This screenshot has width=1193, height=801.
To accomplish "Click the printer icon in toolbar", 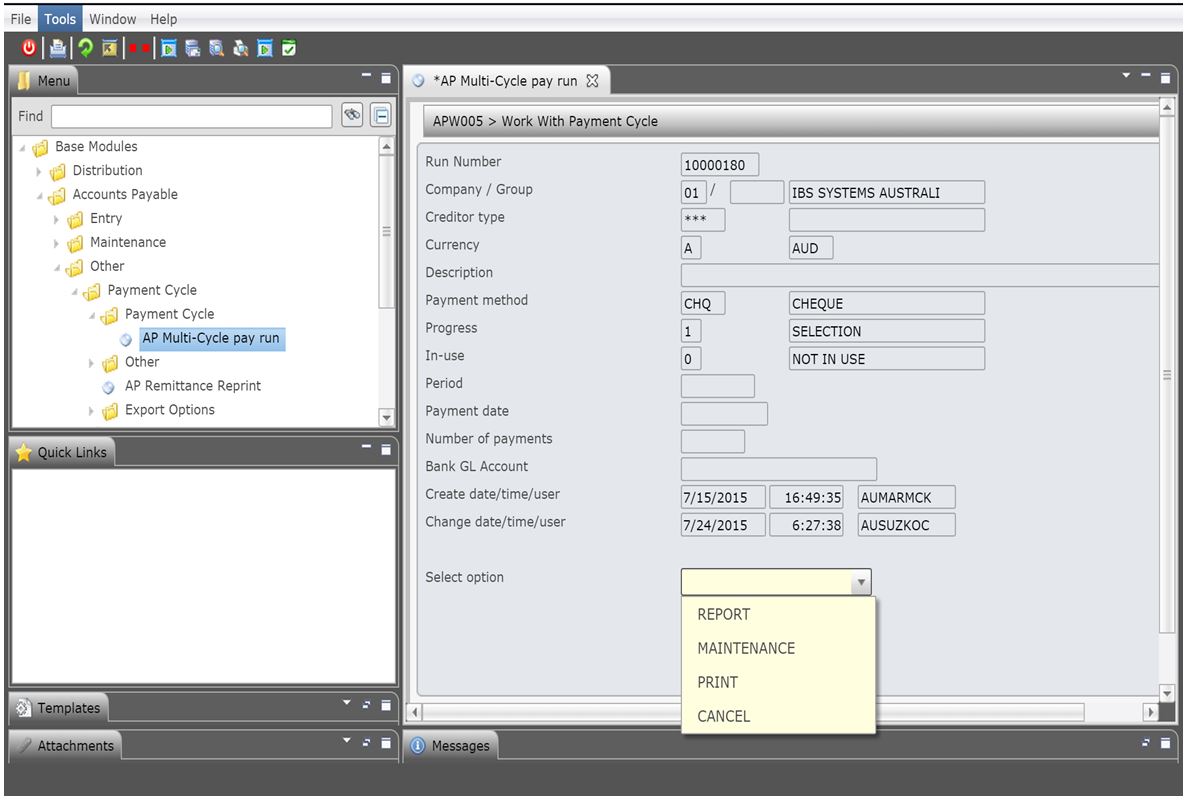I will tap(58, 49).
